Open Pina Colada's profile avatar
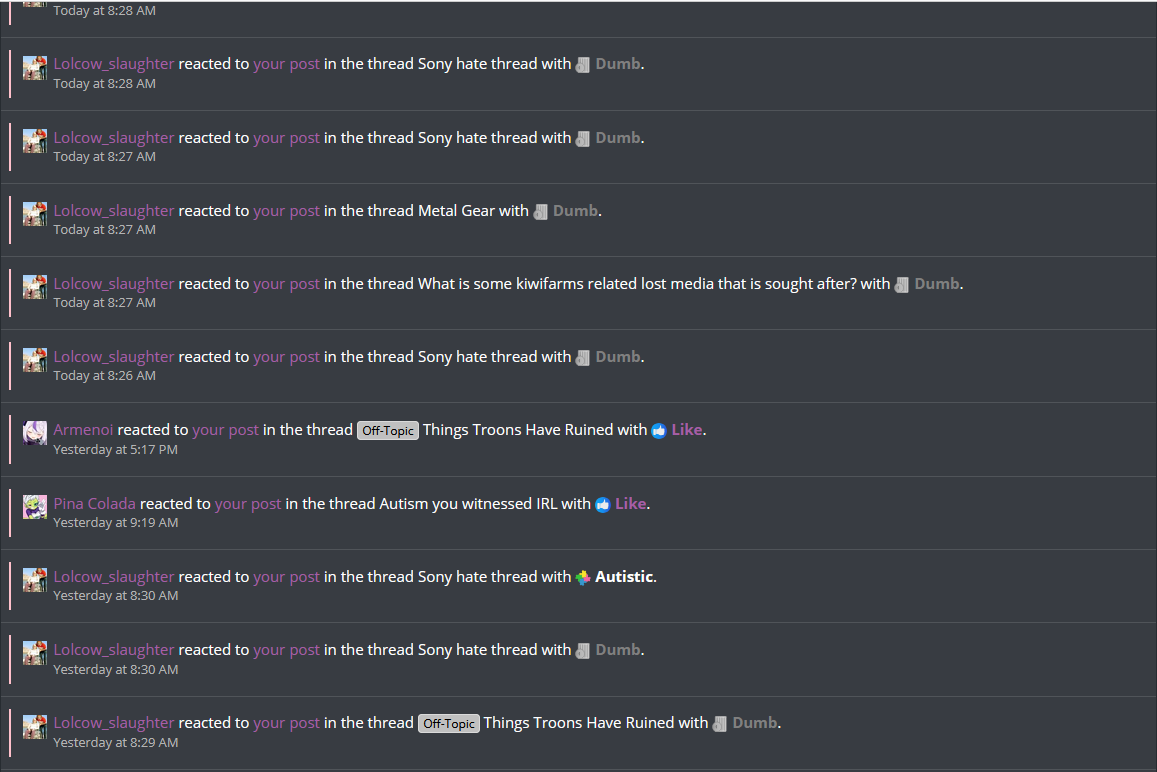Image resolution: width=1157 pixels, height=772 pixels. pyautogui.click(x=35, y=507)
